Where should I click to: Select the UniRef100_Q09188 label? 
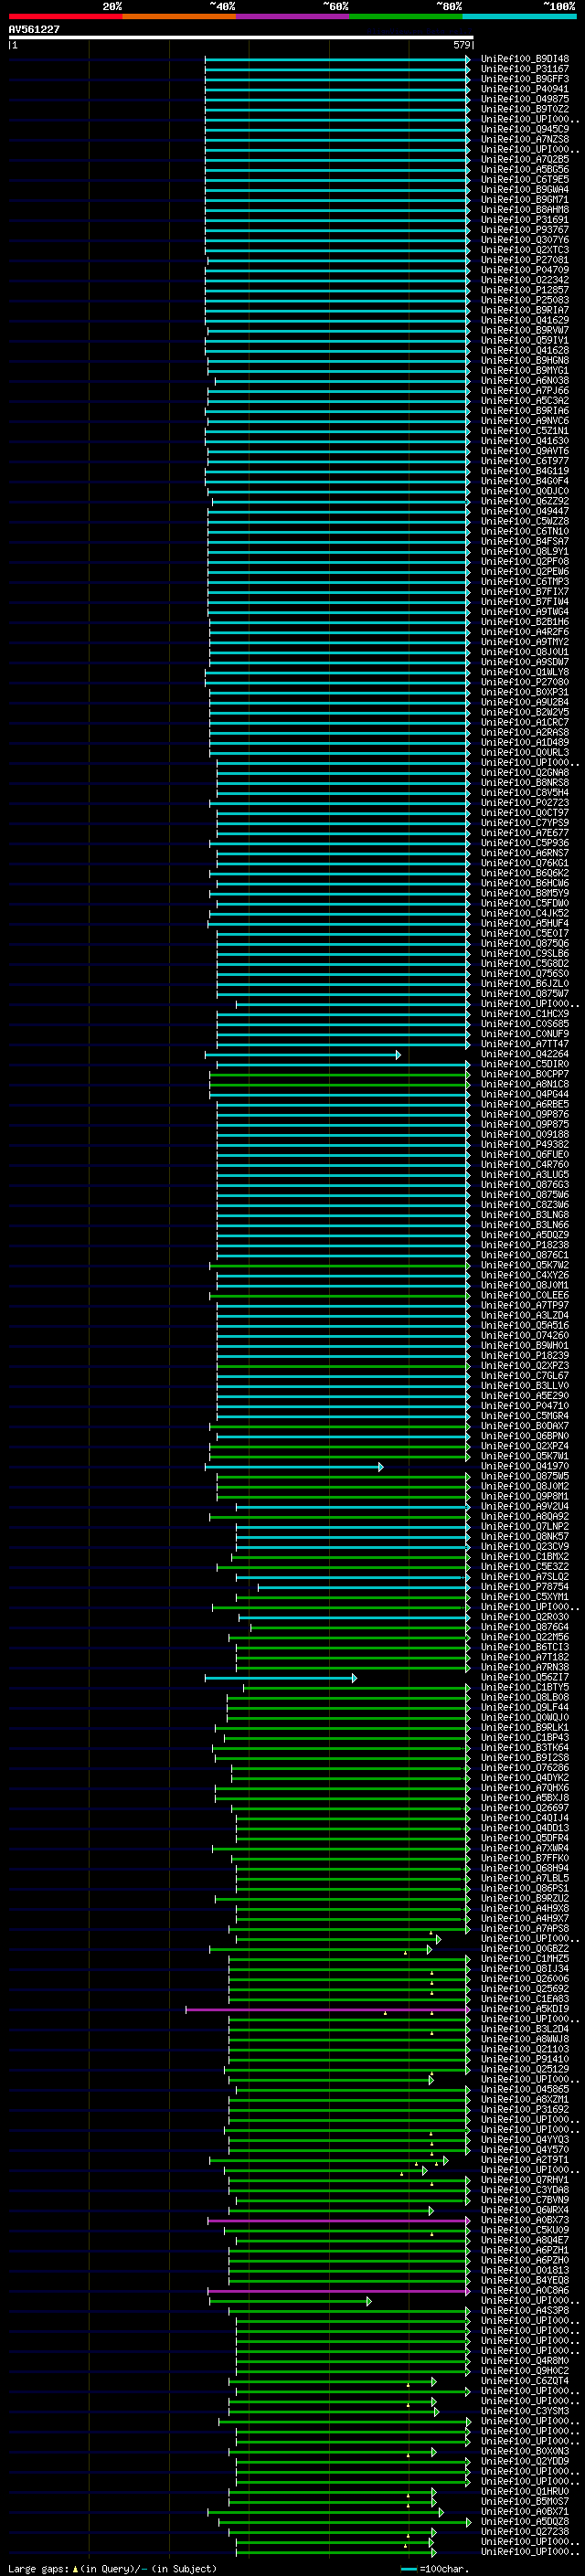tap(525, 1135)
